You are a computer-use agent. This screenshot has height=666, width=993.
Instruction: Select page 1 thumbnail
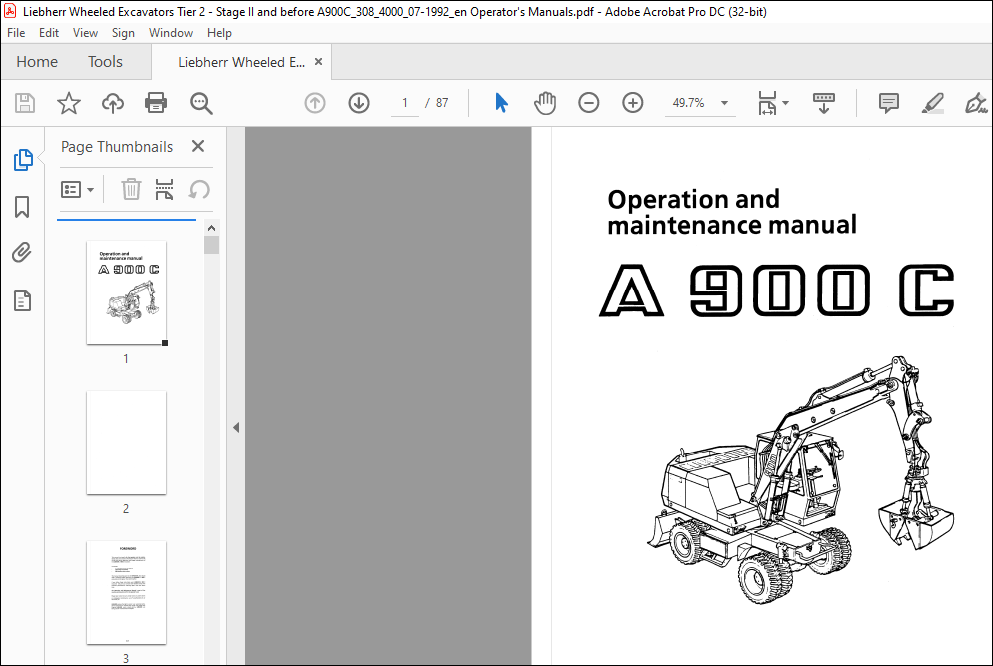click(x=127, y=292)
